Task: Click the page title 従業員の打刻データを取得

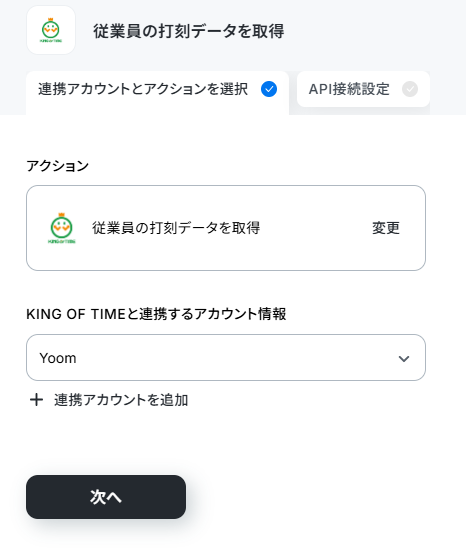Action: pos(189,31)
